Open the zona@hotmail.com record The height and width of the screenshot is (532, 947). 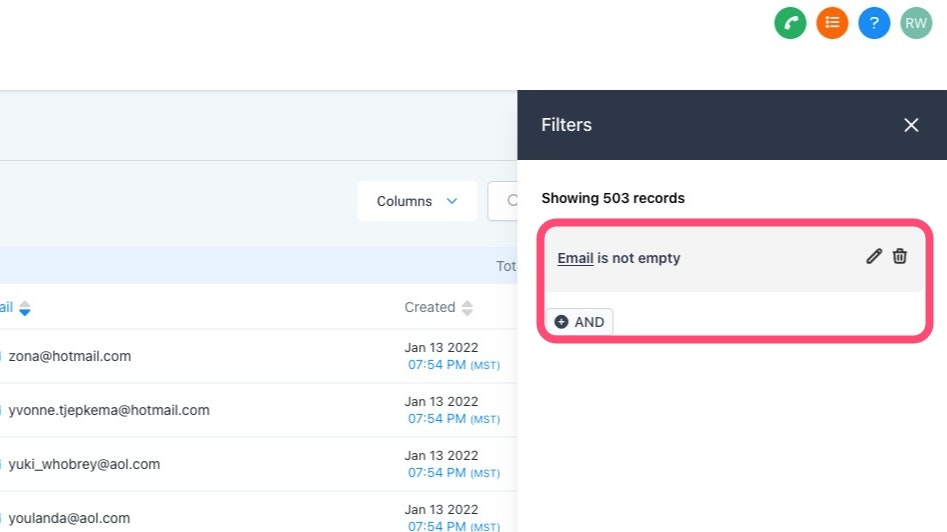pyautogui.click(x=70, y=356)
